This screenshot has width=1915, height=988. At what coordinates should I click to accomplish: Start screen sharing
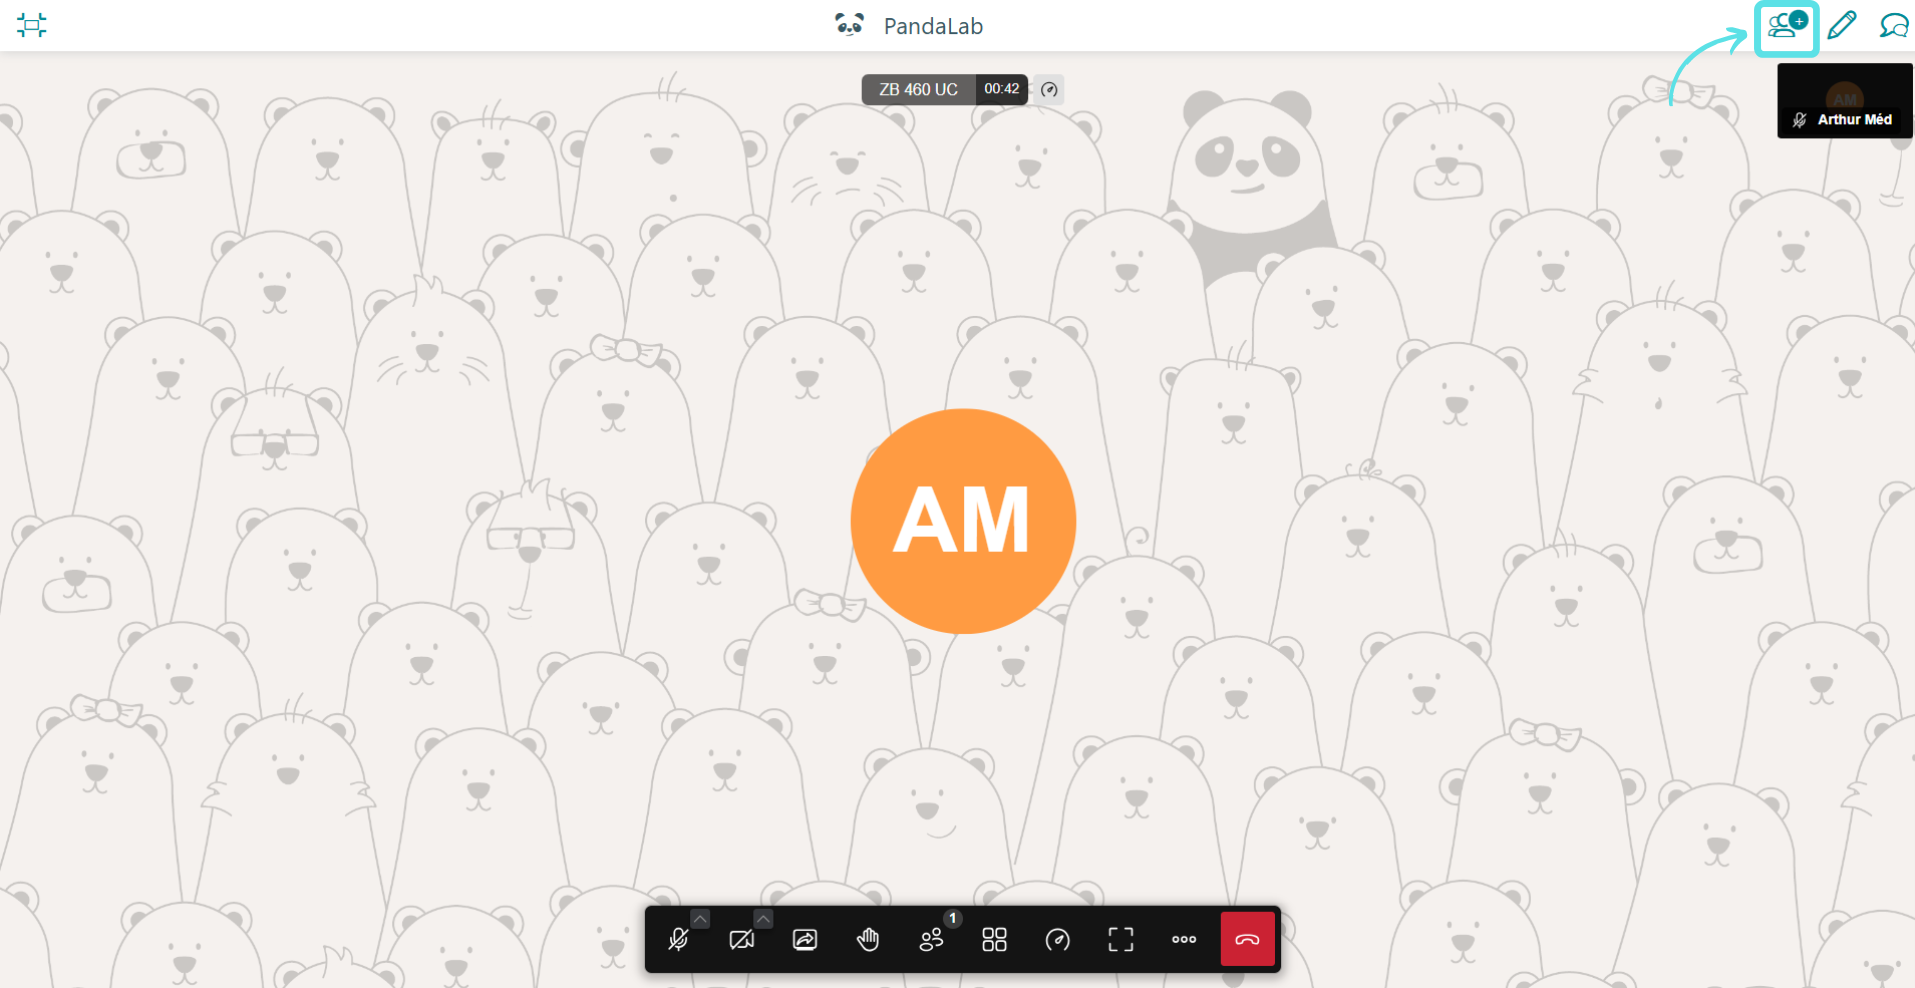(x=805, y=940)
